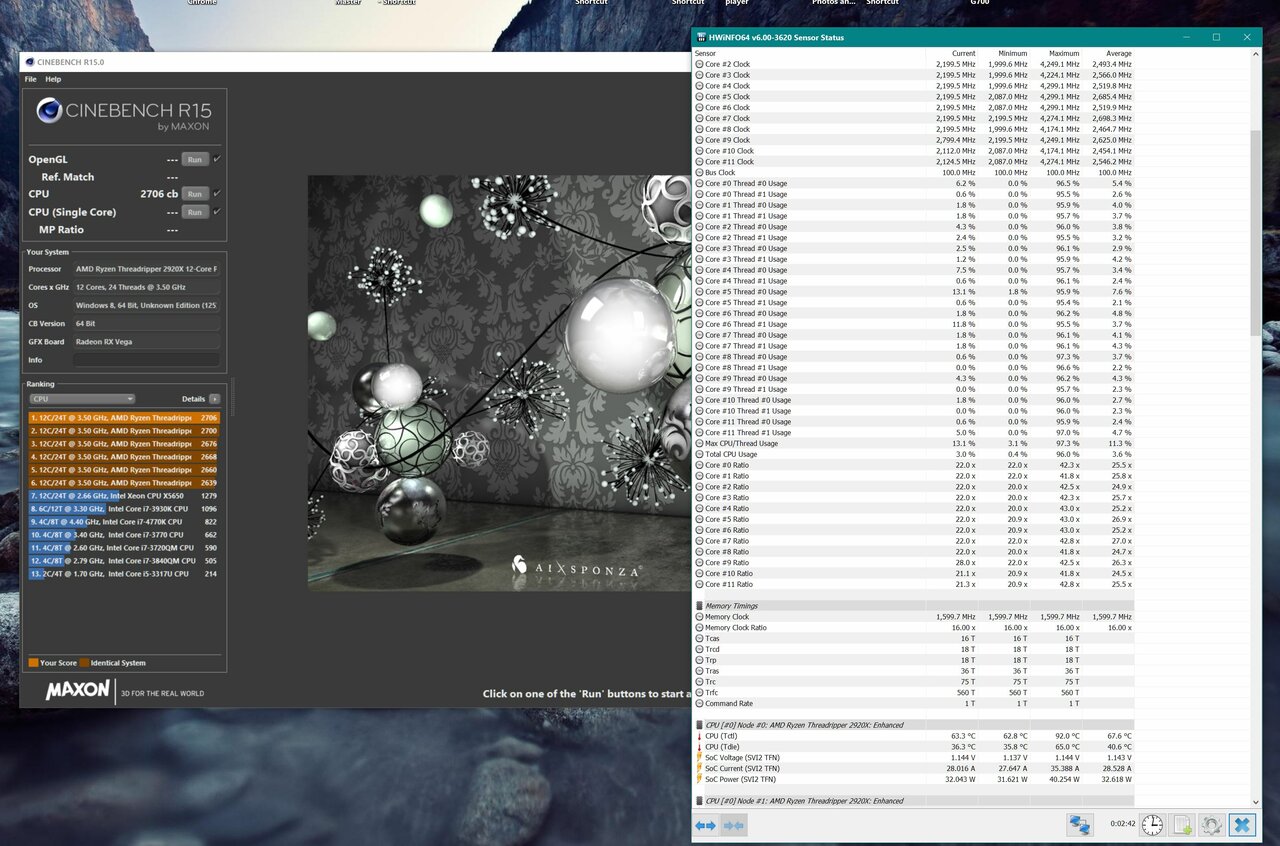Viewport: 1280px width, 846px height.
Task: Open HWiNFO sensor settings gear icon
Action: [1211, 825]
